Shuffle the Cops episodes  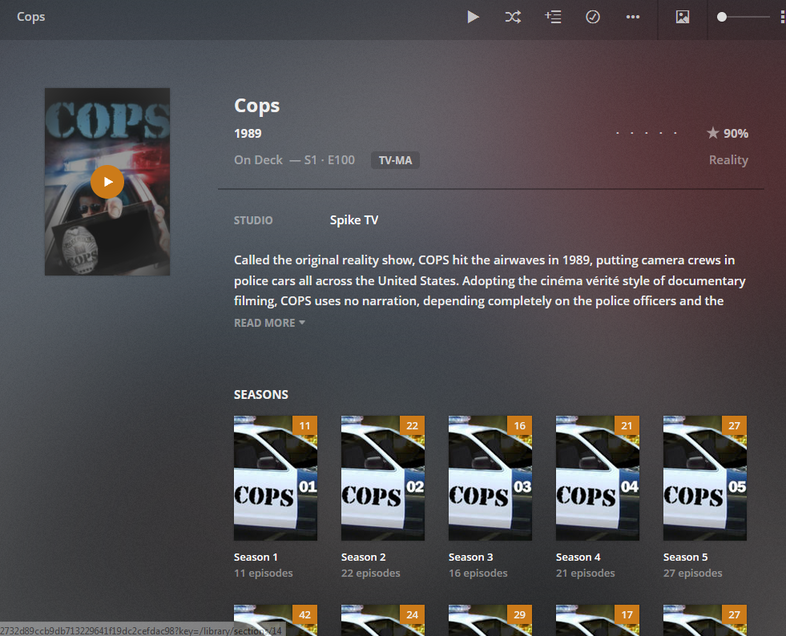[513, 17]
